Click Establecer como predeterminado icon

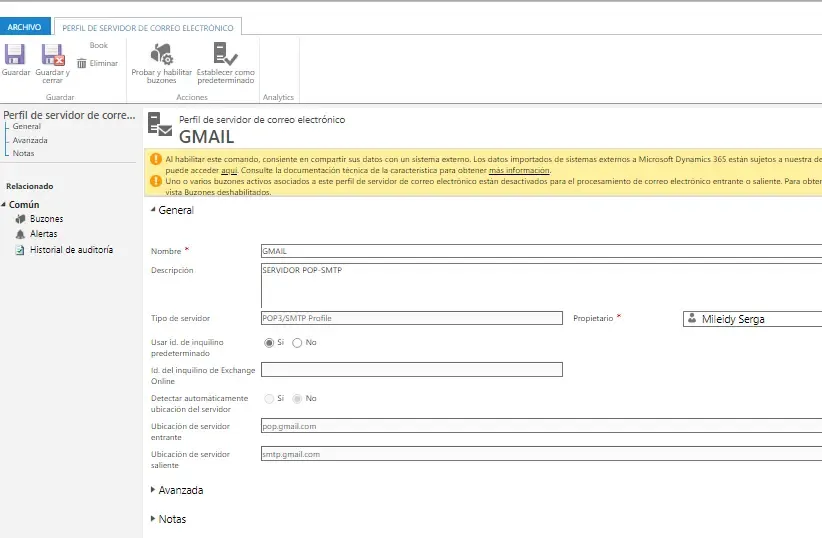[x=225, y=55]
